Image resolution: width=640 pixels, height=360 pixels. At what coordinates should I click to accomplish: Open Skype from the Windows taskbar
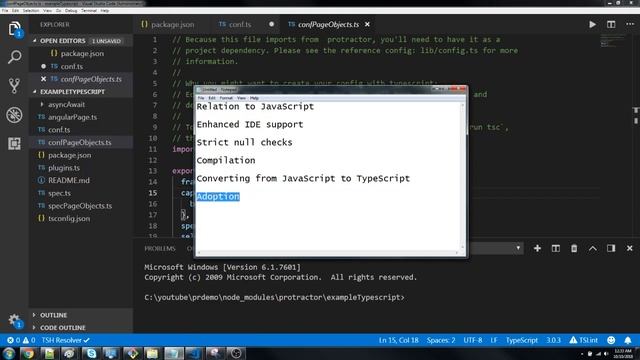[x=91, y=353]
